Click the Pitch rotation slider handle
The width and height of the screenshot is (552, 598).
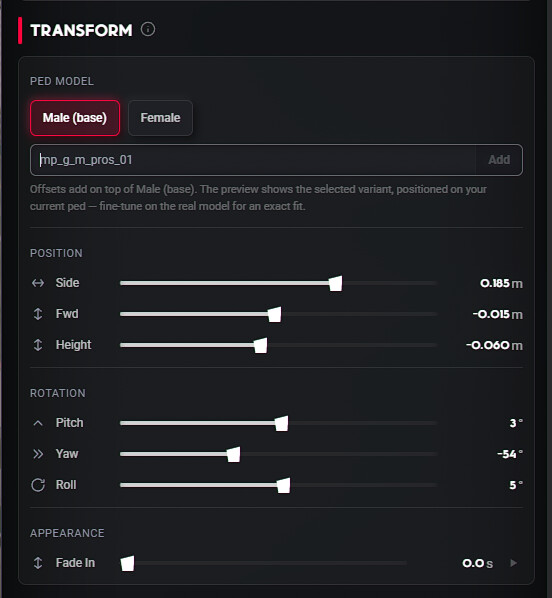[282, 423]
